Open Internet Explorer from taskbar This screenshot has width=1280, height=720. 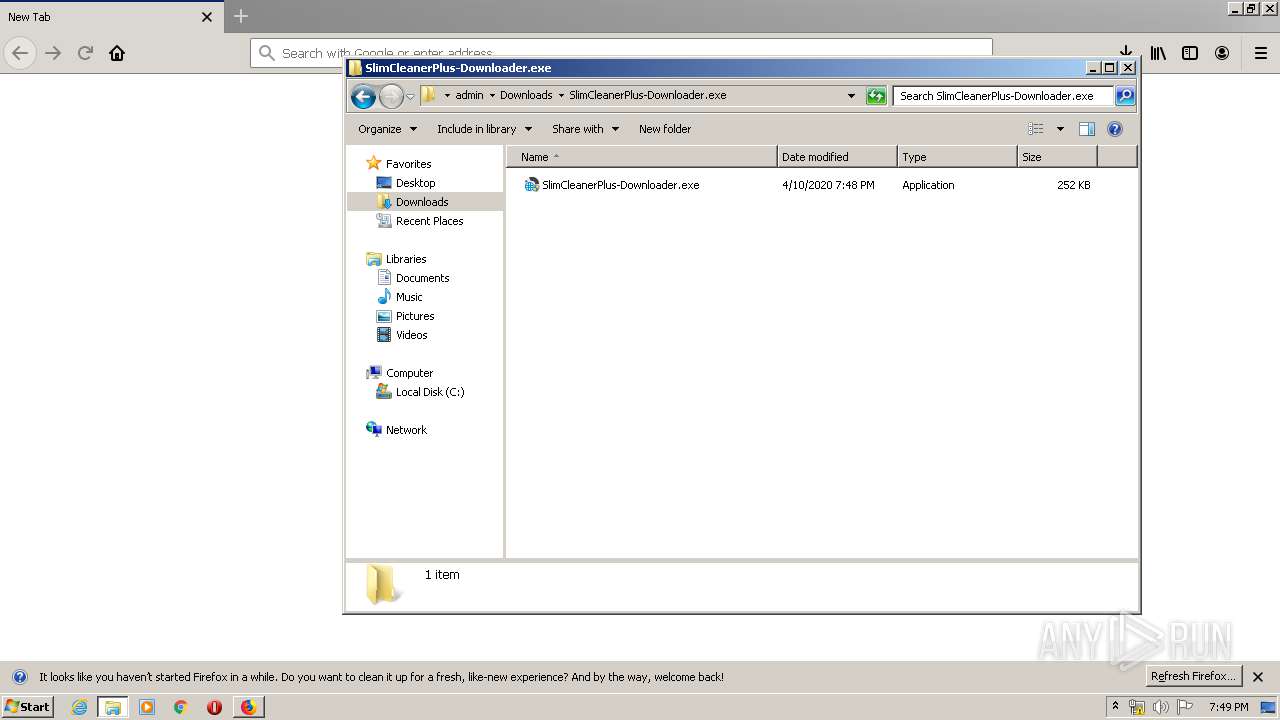(x=79, y=707)
